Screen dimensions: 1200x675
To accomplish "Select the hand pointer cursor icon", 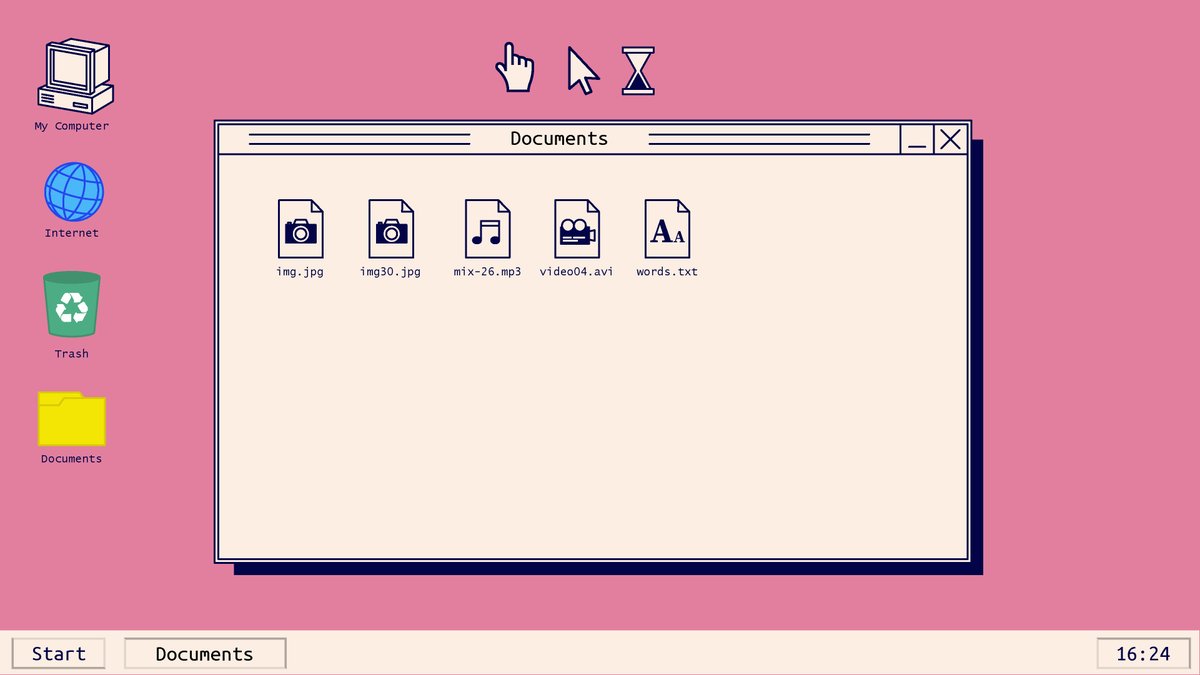I will [x=514, y=68].
